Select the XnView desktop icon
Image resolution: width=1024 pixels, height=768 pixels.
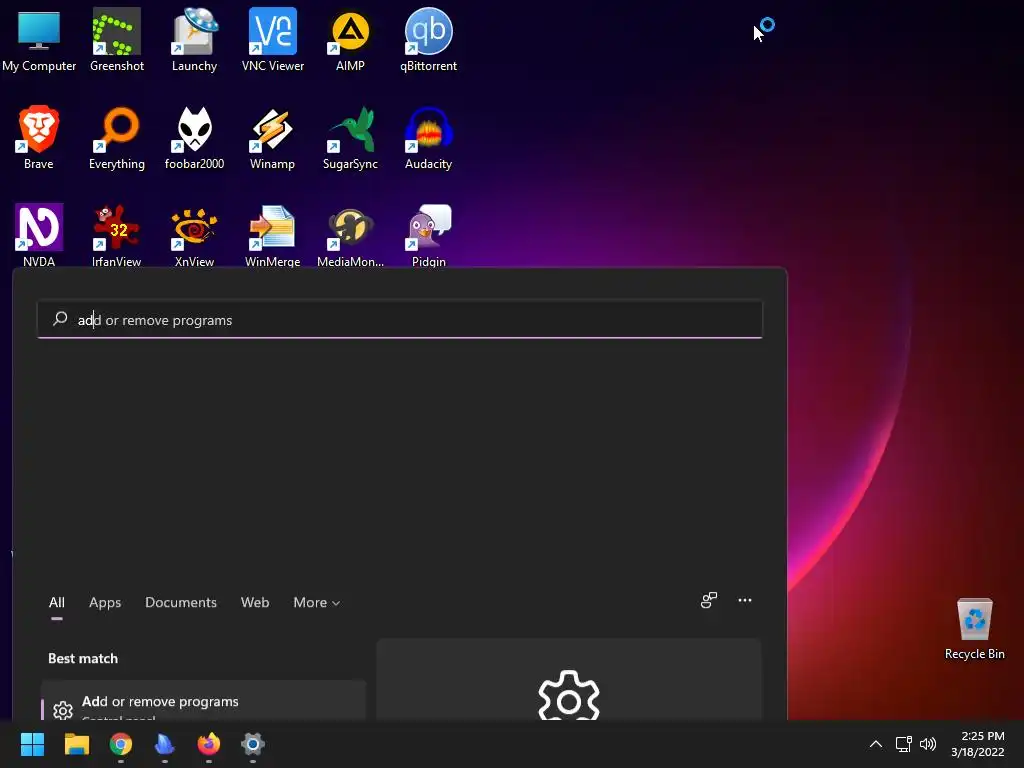(195, 235)
